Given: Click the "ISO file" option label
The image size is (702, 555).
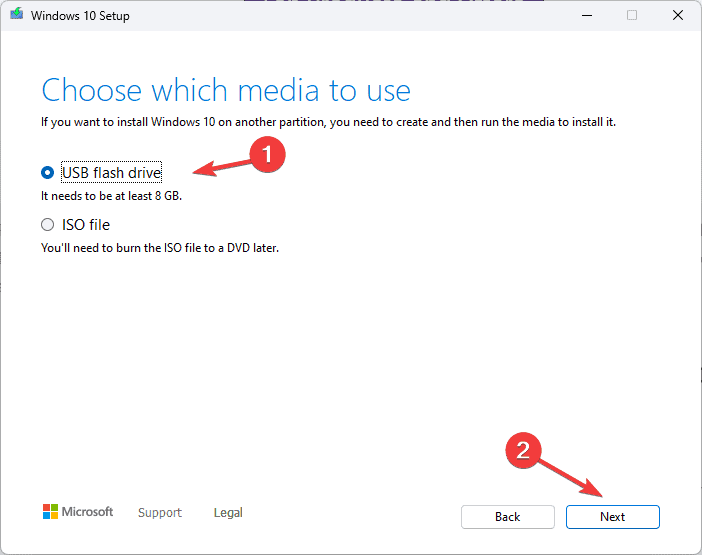Looking at the screenshot, I should (86, 225).
